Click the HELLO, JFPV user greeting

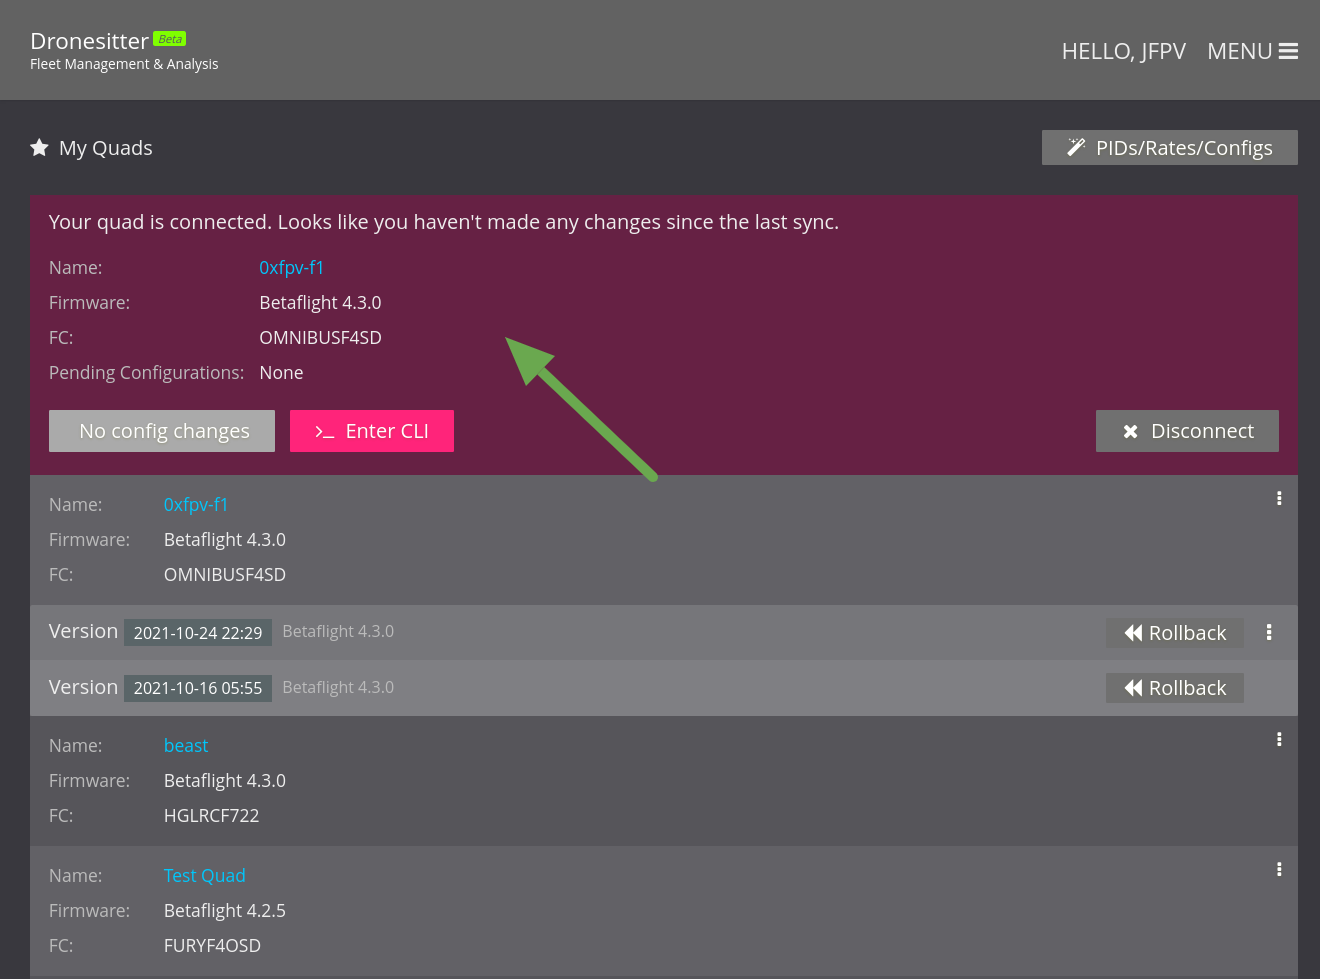coord(1123,51)
